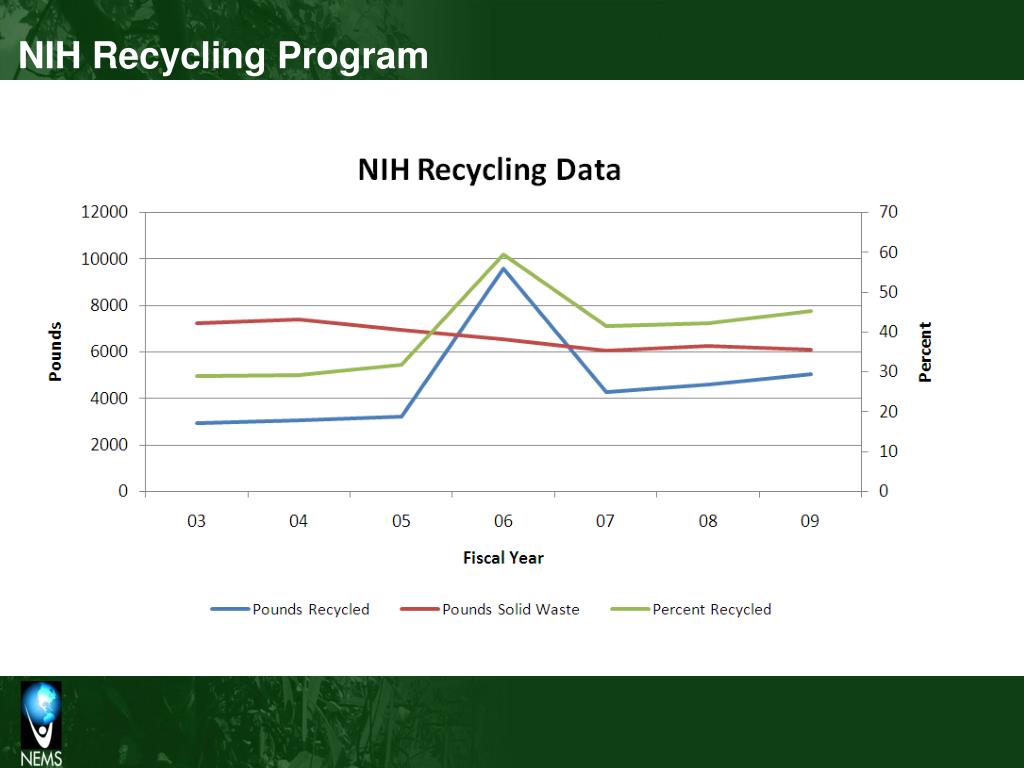Click the green line peak at year 06
Screen dimensions: 1024x768
pyautogui.click(x=504, y=255)
